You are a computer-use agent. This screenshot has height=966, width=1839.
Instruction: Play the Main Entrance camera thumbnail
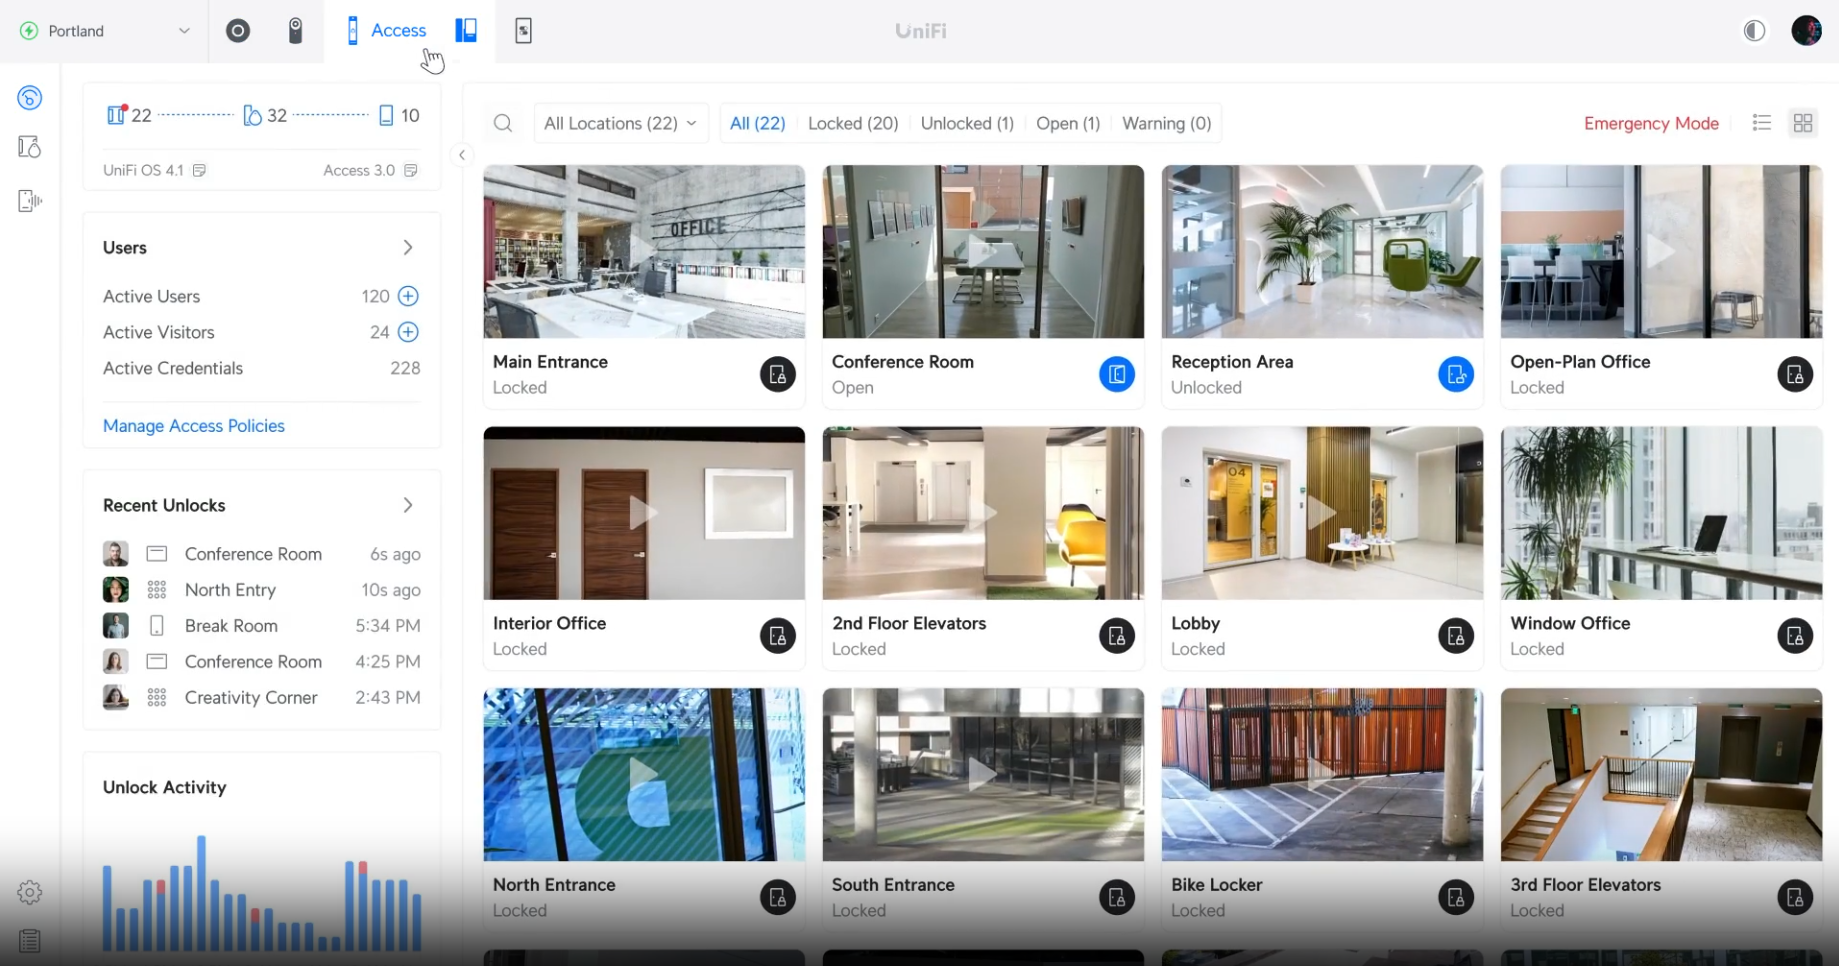(x=644, y=252)
